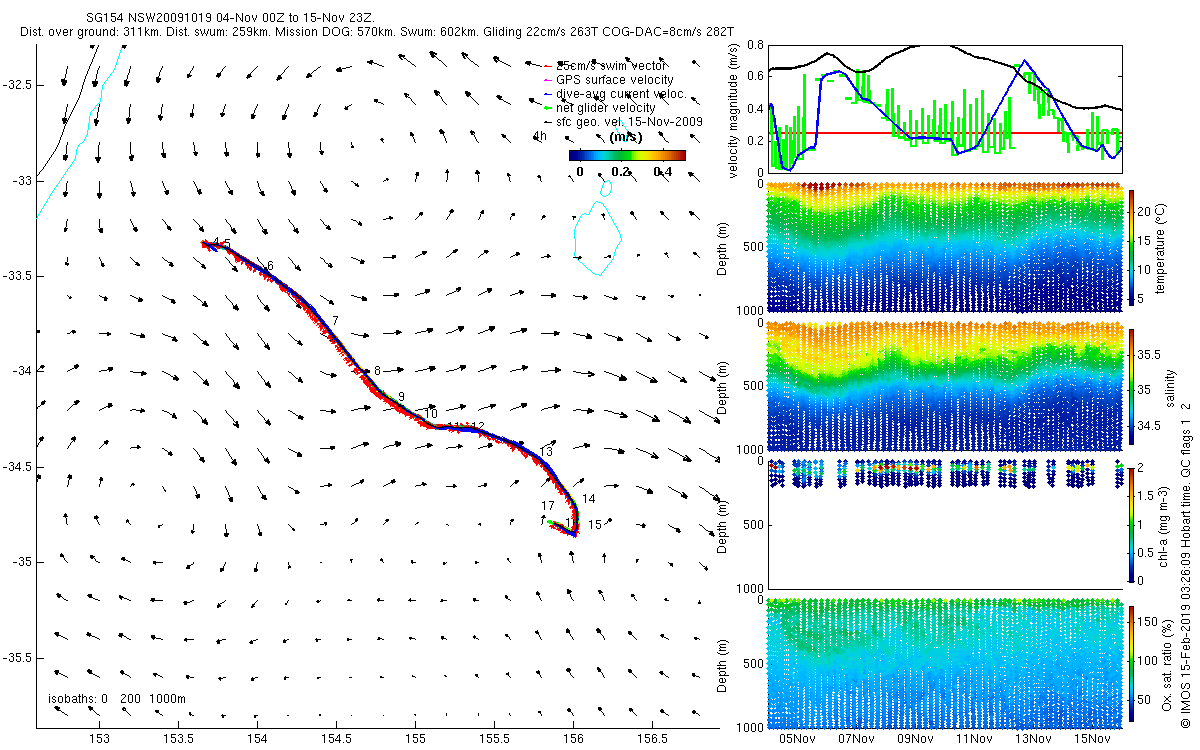This screenshot has width=1200, height=750.
Task: Click the day 7 marker on glider track
Action: point(336,320)
